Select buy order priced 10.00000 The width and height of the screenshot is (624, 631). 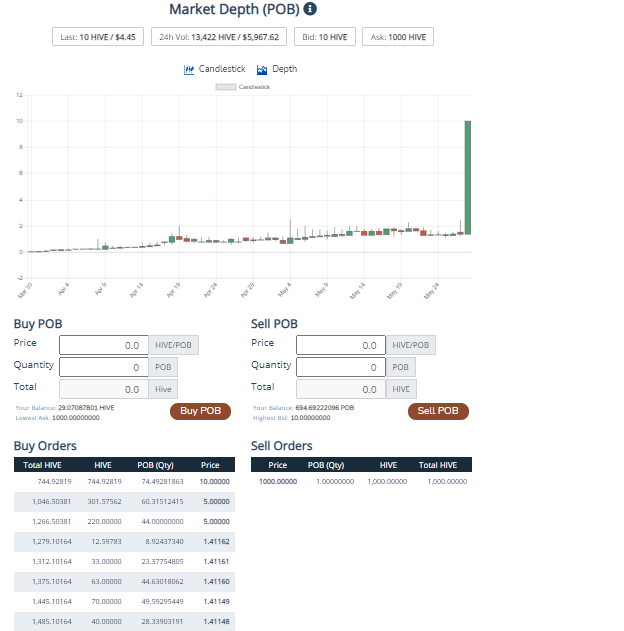124,482
